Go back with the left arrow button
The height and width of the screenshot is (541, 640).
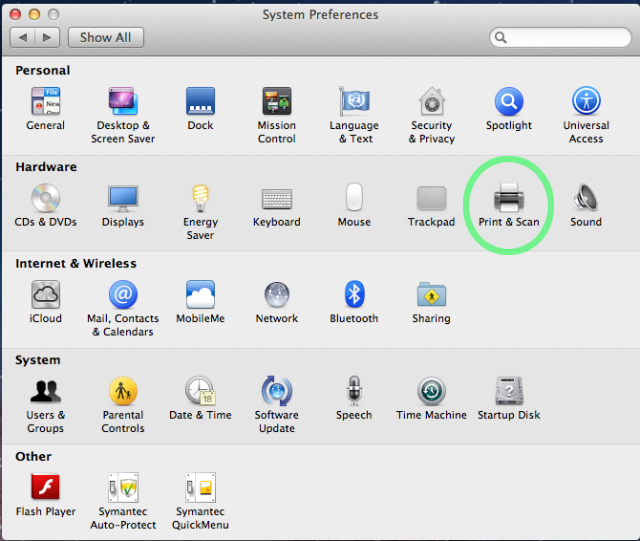tap(23, 38)
